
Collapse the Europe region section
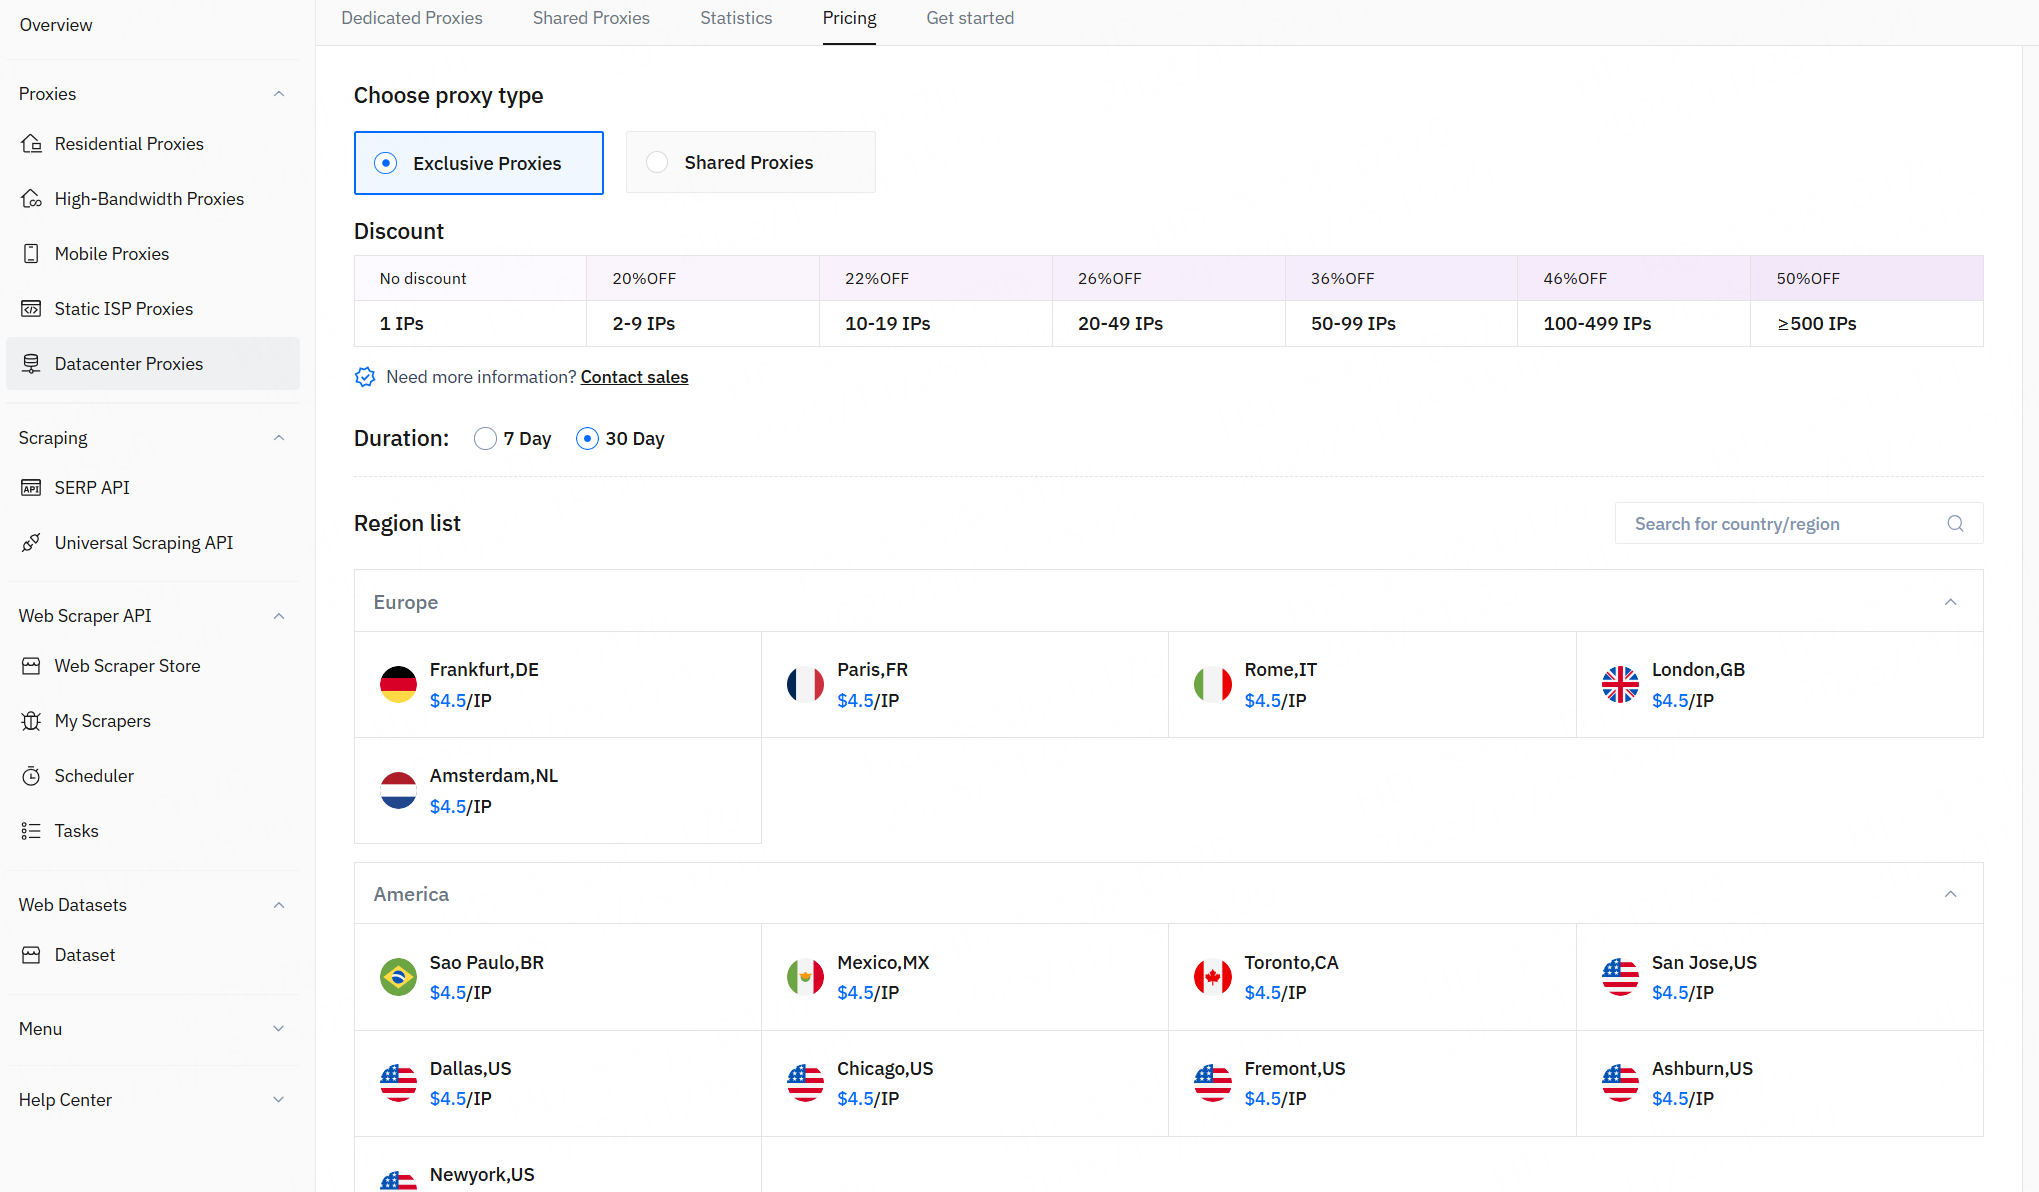click(x=1950, y=602)
